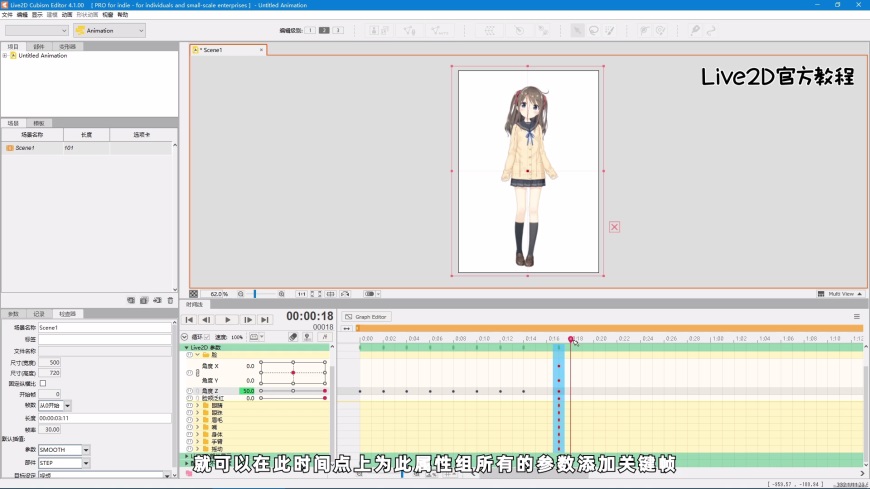Screen dimensions: 870x489
Task: Click the 长度 column header
Action: pyautogui.click(x=87, y=135)
